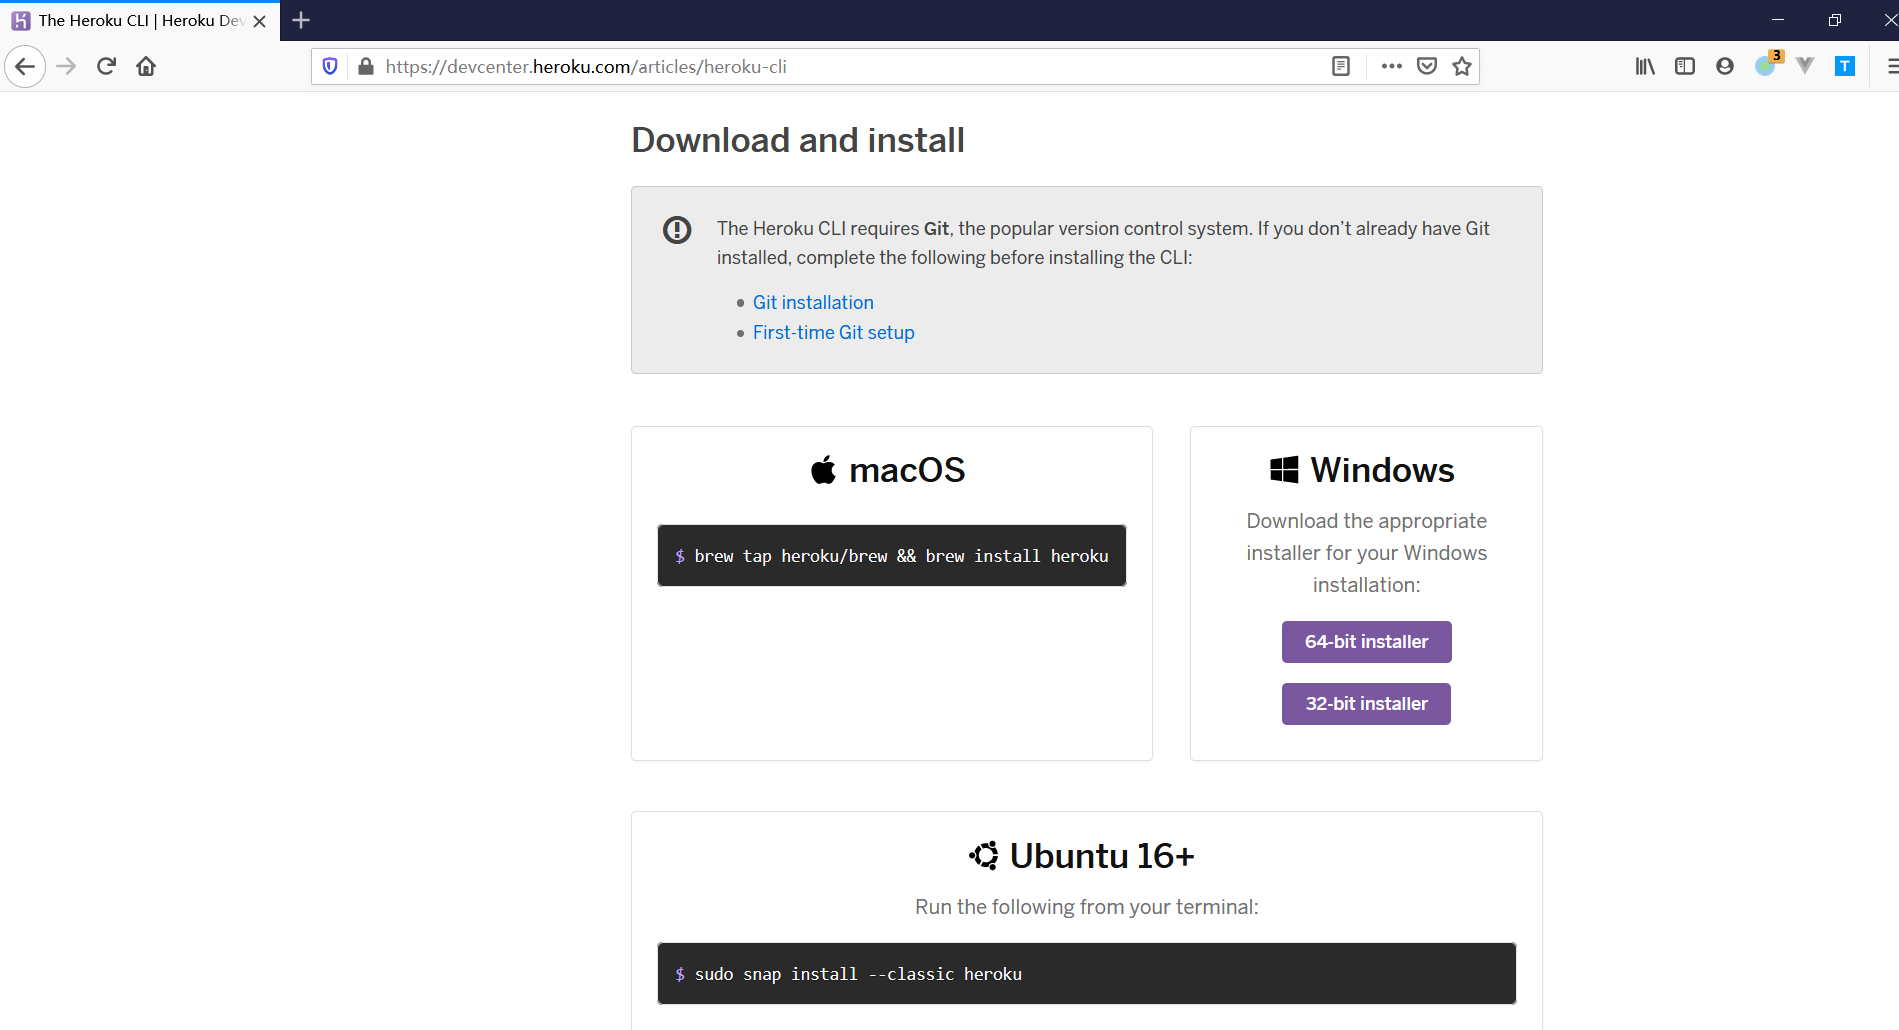
Task: Open Firefox account menu
Action: coord(1725,67)
